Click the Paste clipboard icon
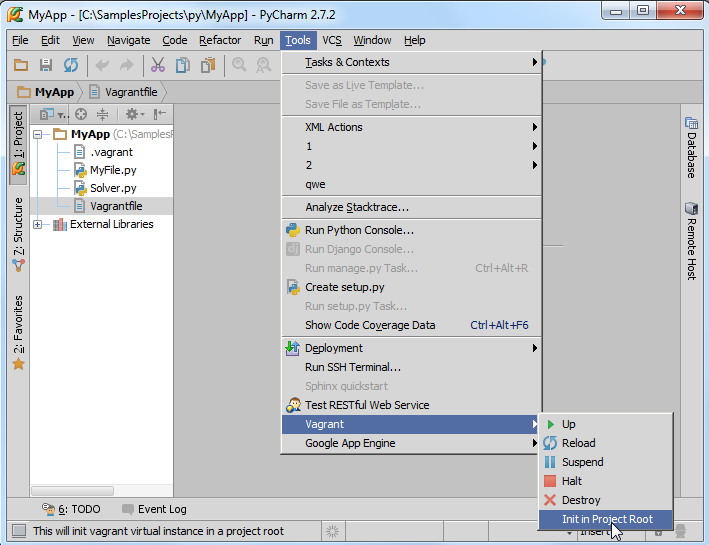 [208, 66]
